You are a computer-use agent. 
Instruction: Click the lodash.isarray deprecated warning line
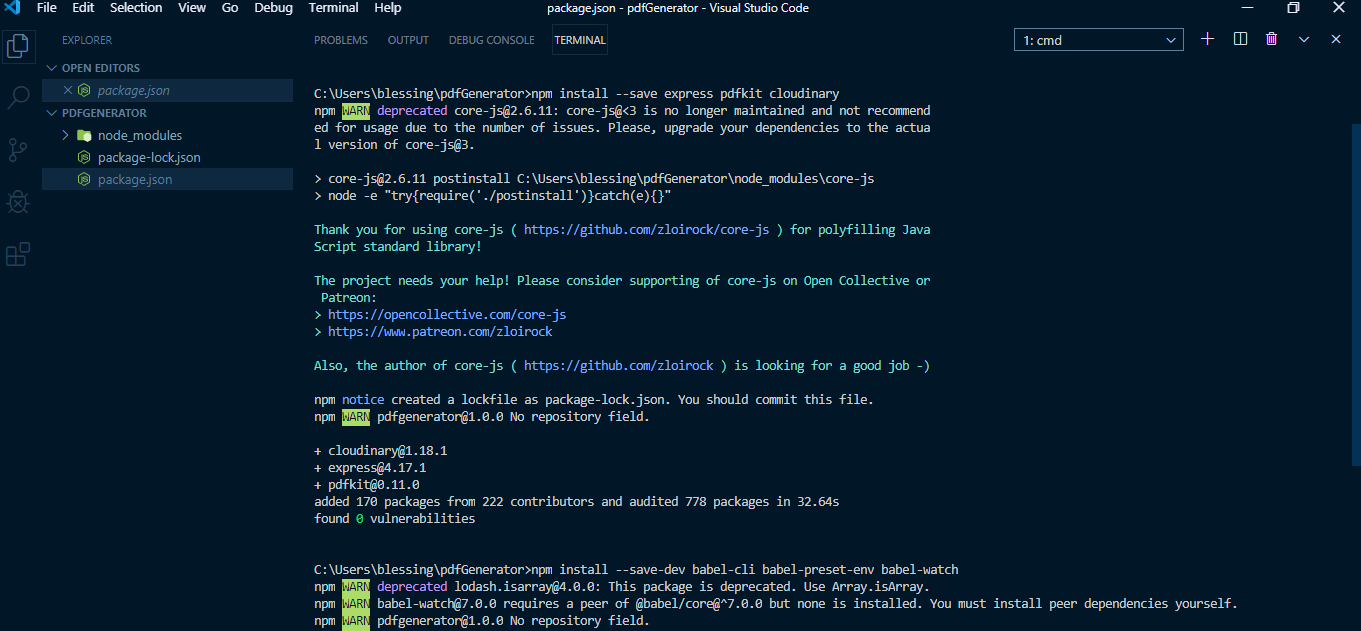tap(622, 586)
